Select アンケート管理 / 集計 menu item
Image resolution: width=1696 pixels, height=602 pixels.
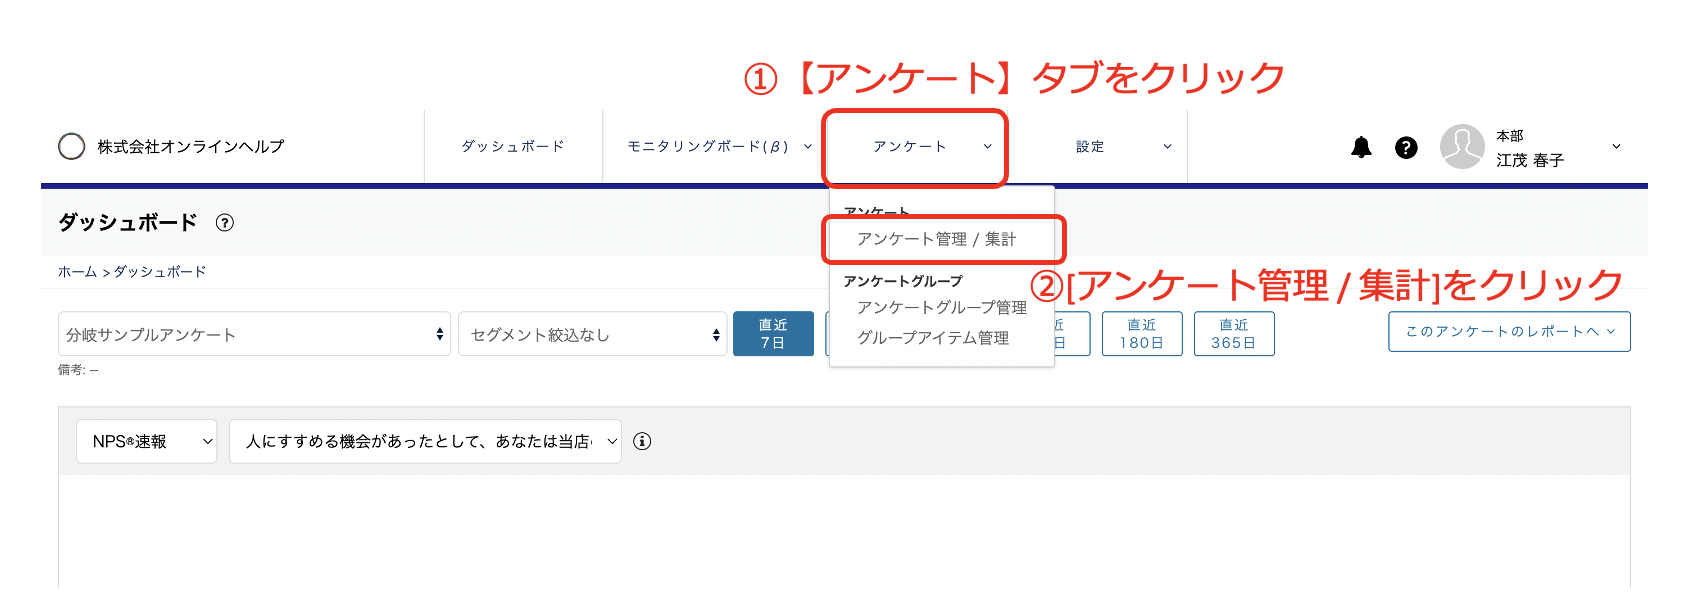(x=936, y=239)
